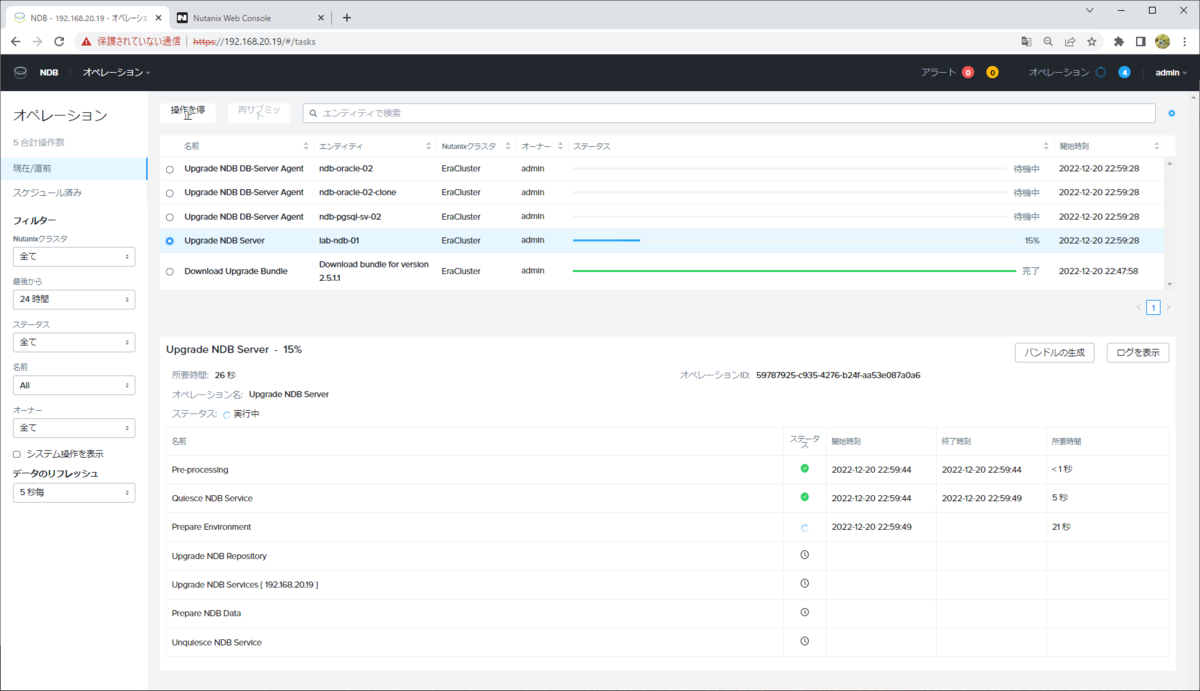Viewport: 1200px width, 691px height.
Task: Go to page 1 in the pagination
Action: click(1153, 307)
